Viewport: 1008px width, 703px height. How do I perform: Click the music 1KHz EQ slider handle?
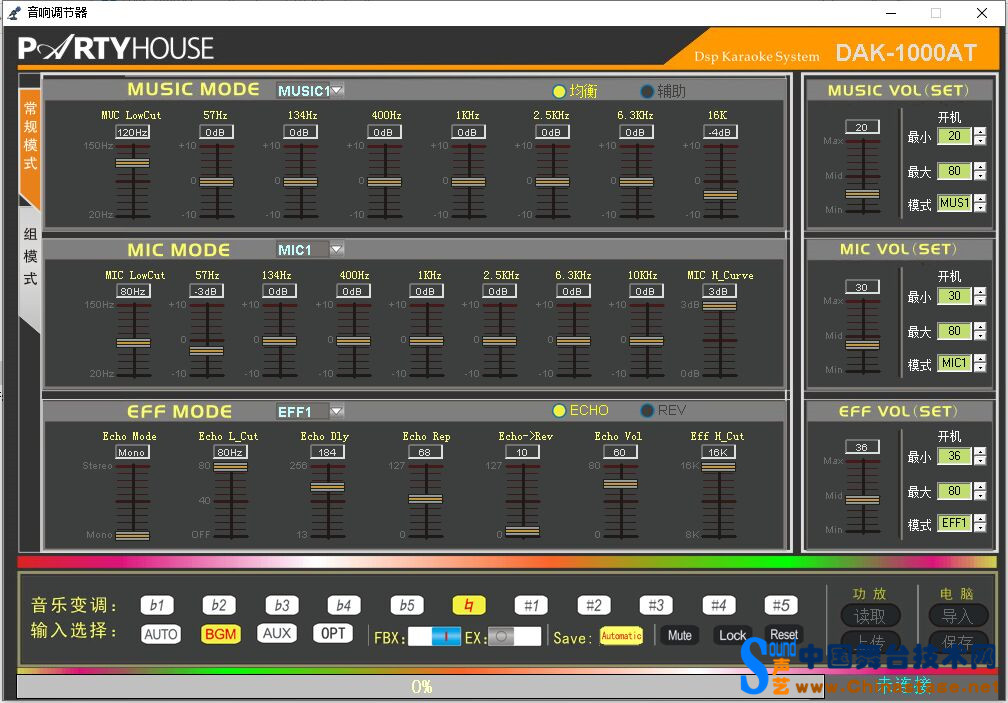pos(468,182)
